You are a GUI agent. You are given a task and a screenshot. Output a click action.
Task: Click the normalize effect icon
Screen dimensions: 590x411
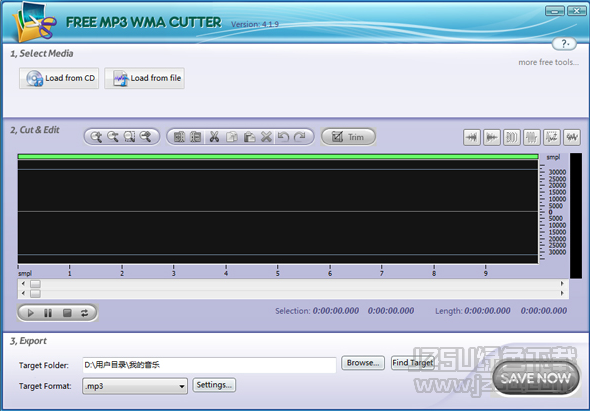point(552,137)
